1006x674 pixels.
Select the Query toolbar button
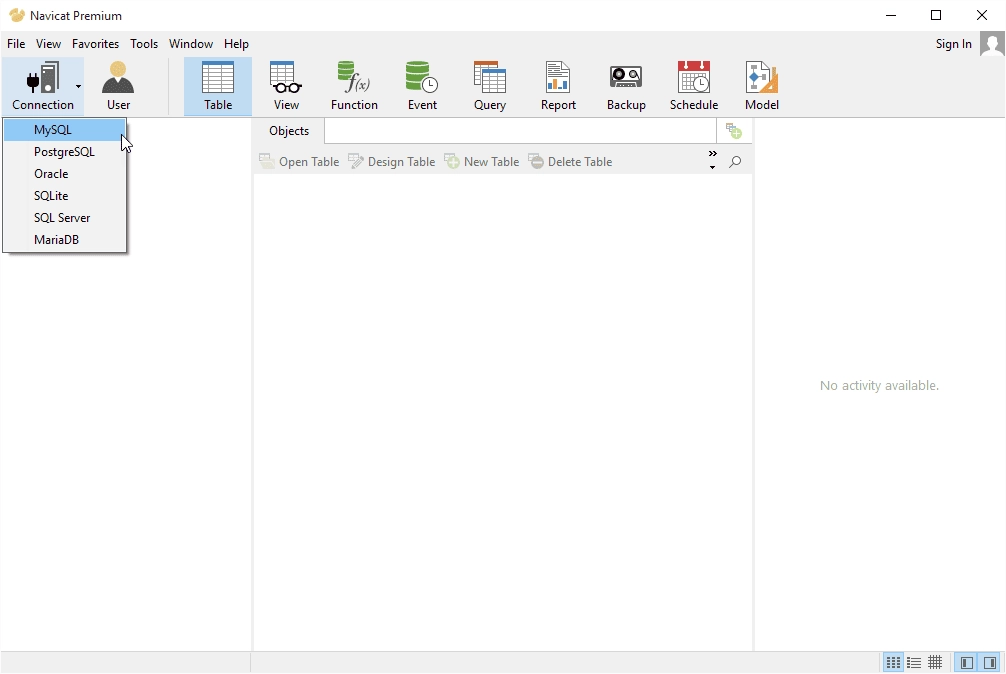[x=490, y=86]
